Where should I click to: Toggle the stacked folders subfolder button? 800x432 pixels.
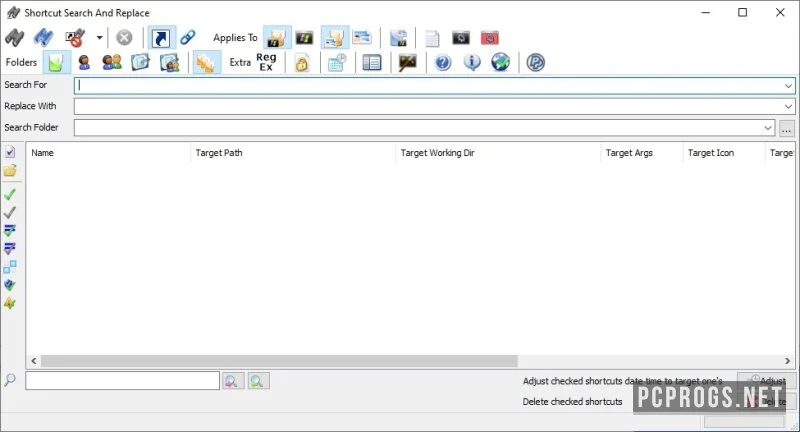pos(207,63)
